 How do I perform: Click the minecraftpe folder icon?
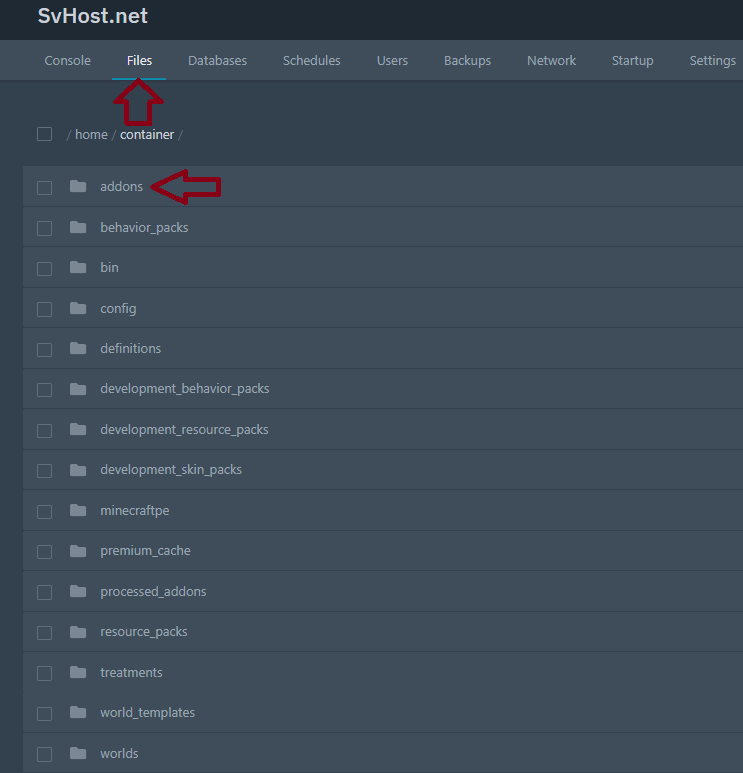(78, 510)
